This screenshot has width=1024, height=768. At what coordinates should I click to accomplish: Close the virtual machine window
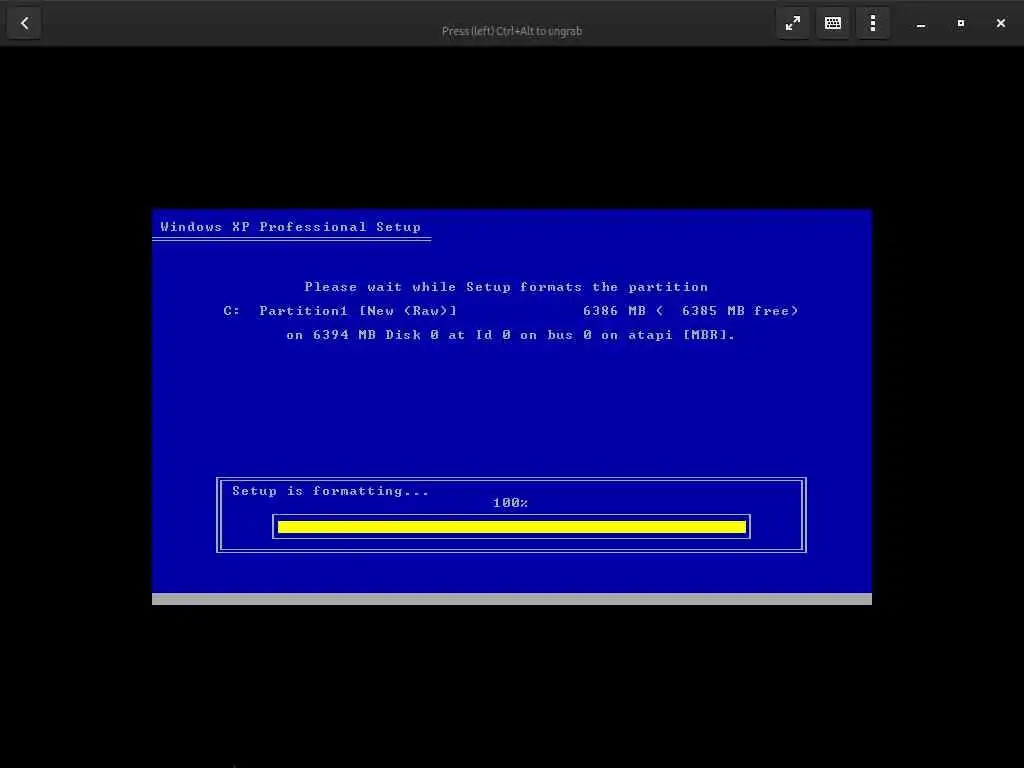click(x=1000, y=24)
